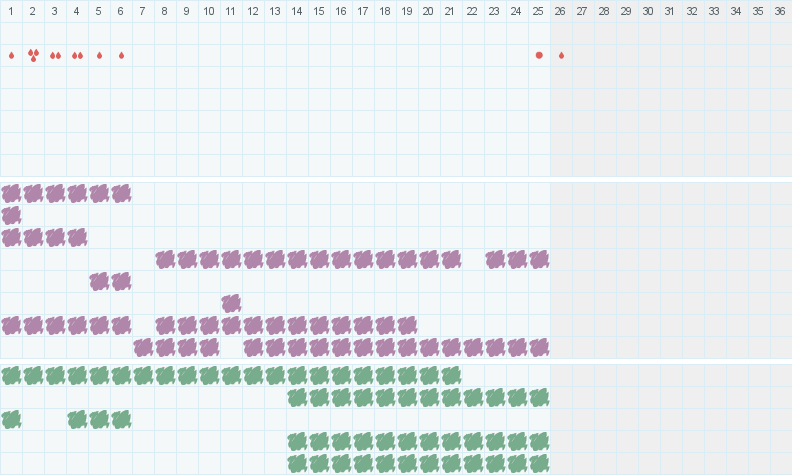Select the blood drop on day 6
Image resolution: width=792 pixels, height=475 pixels.
[x=121, y=55]
